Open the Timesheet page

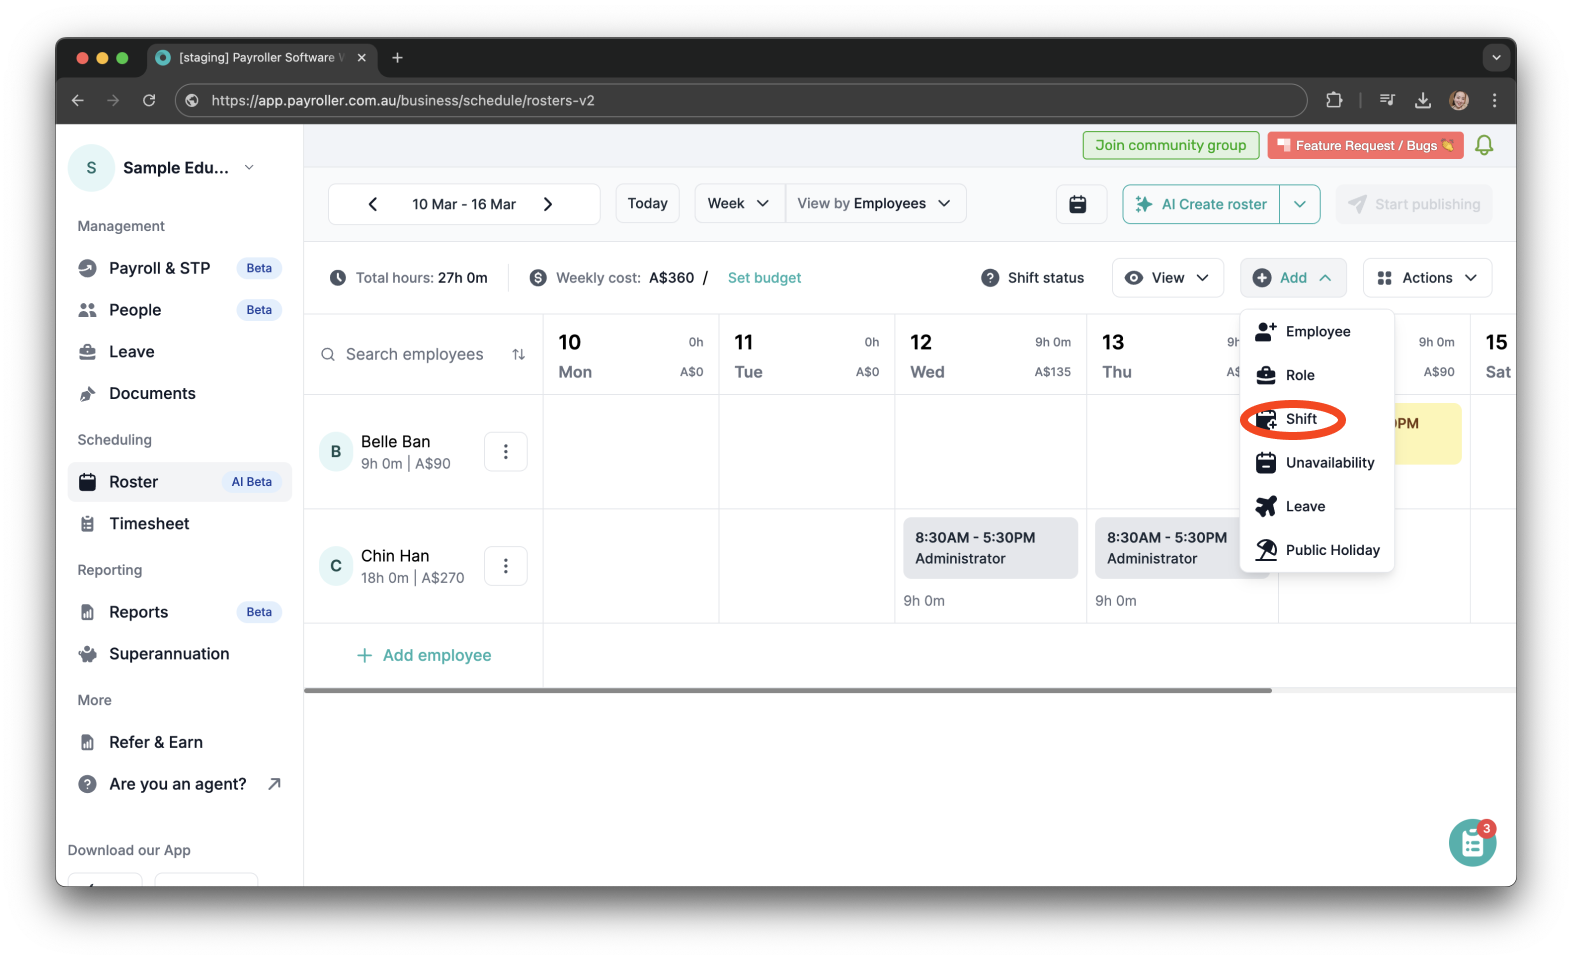(x=179, y=524)
